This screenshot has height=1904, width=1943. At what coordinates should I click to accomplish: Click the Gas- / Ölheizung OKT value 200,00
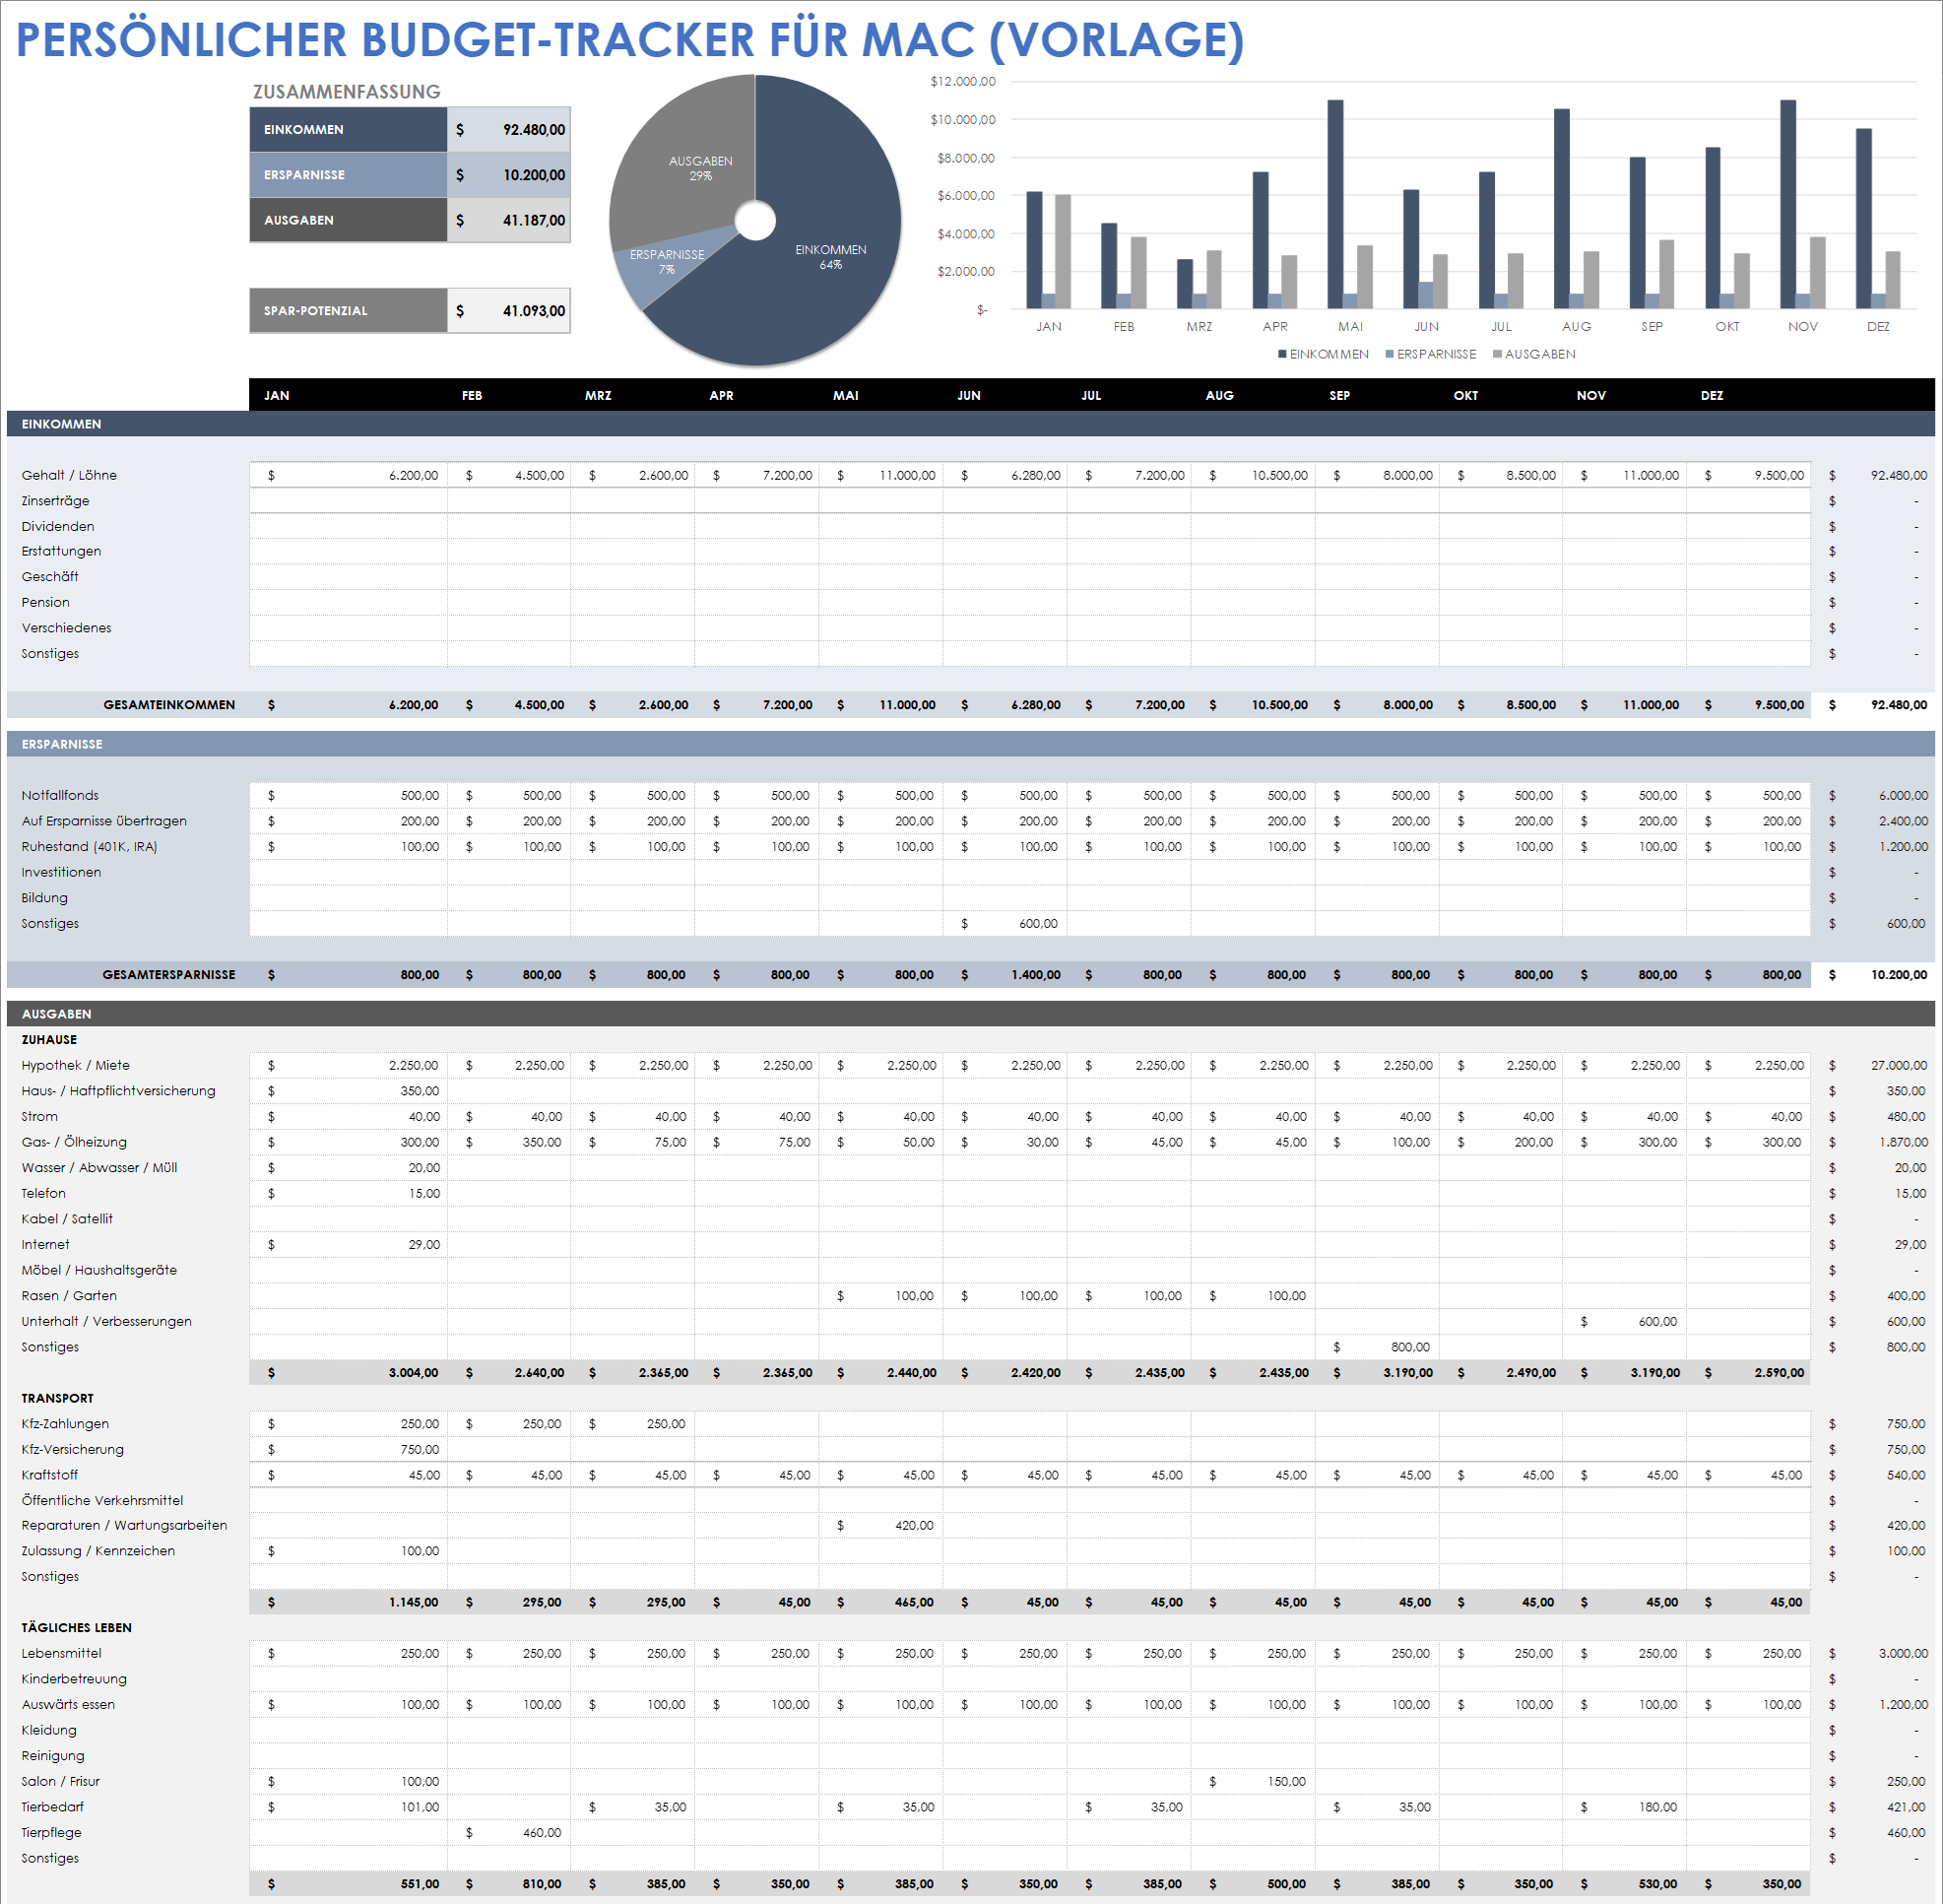1500,1143
